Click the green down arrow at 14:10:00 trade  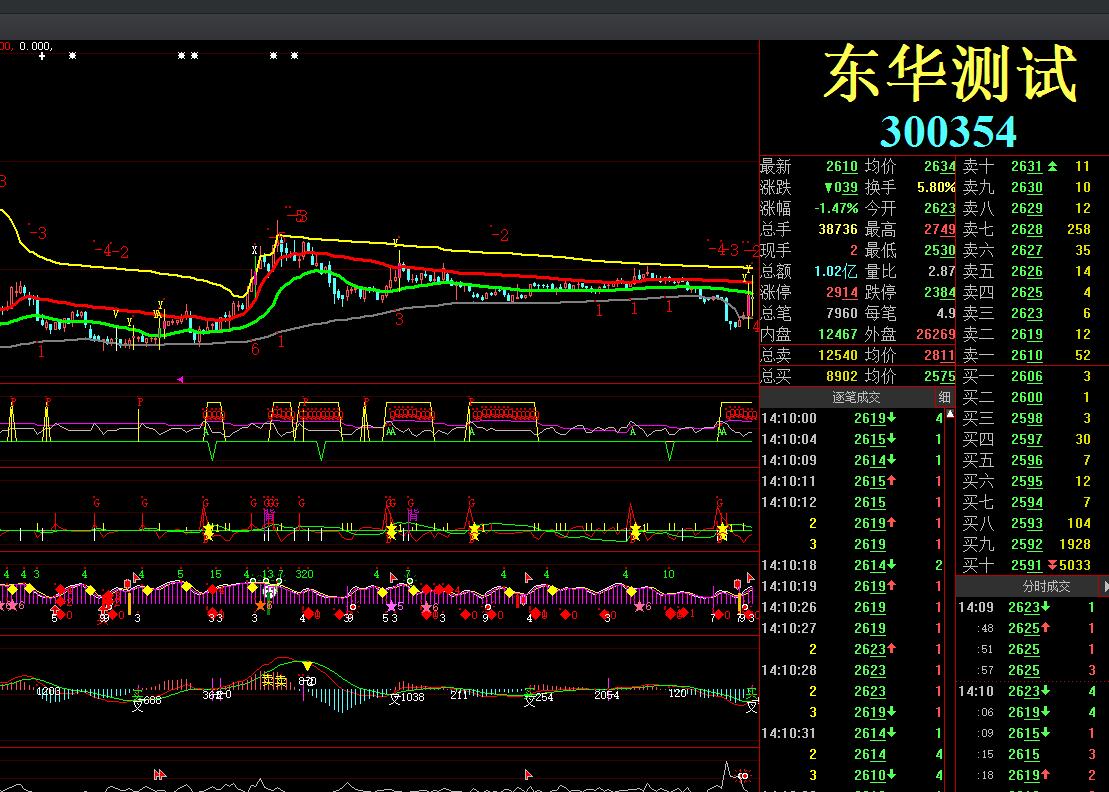pos(891,418)
